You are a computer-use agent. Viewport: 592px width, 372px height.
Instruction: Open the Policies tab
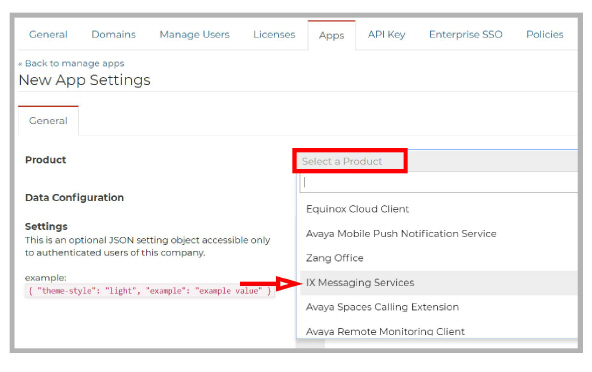click(x=544, y=34)
